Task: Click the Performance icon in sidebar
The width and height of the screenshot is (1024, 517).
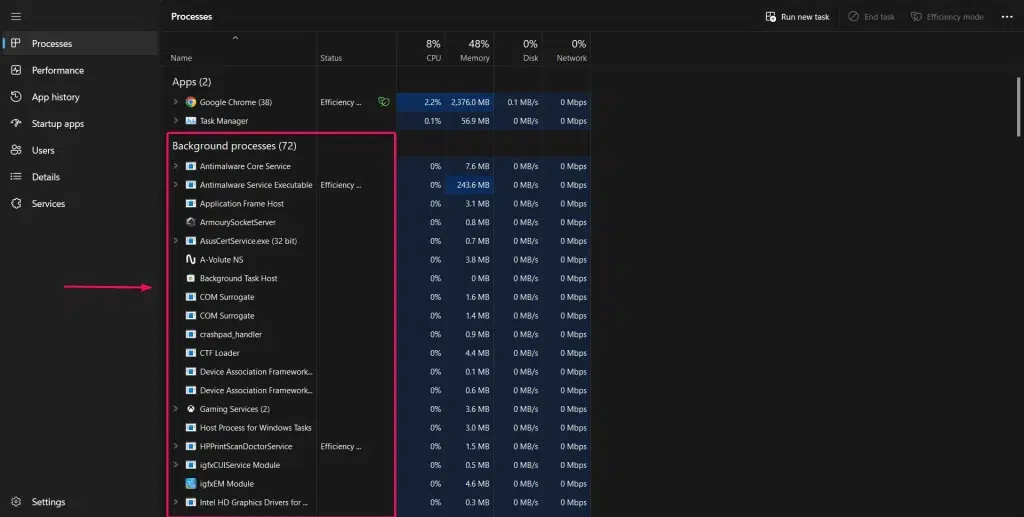Action: 16,70
